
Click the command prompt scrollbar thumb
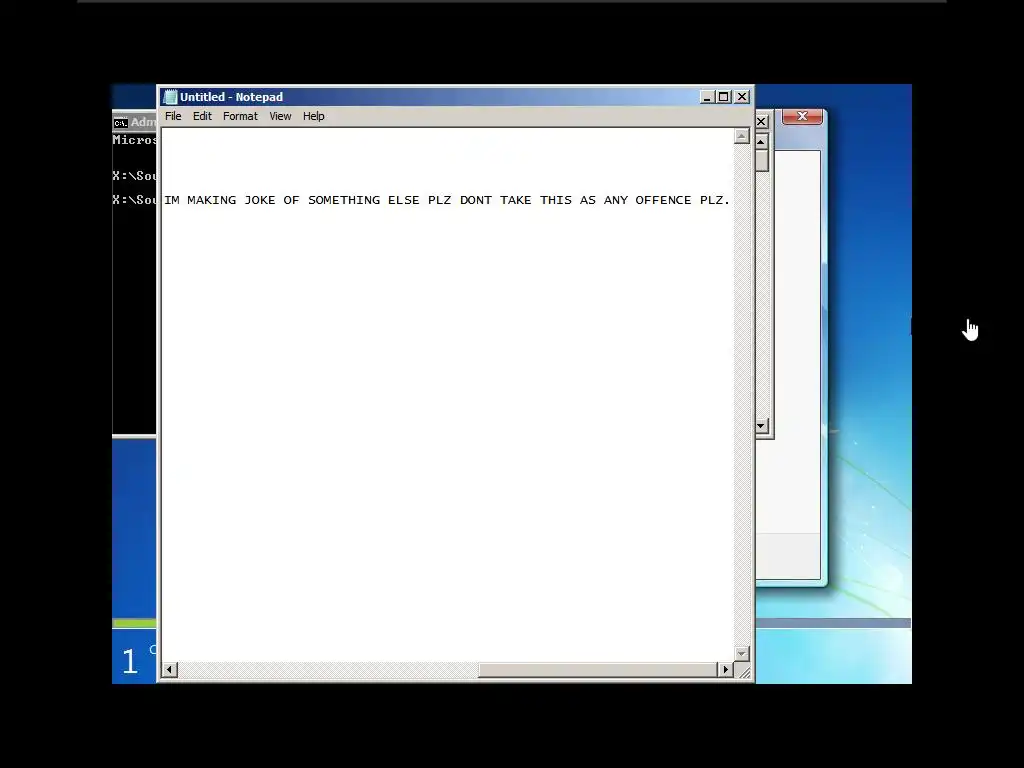tap(761, 160)
